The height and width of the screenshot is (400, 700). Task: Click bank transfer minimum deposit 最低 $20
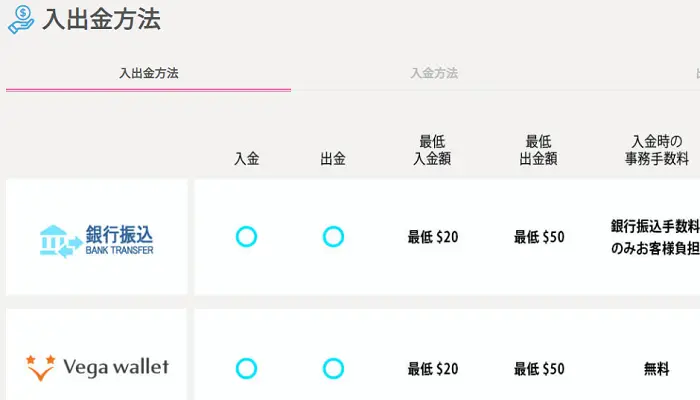[432, 238]
